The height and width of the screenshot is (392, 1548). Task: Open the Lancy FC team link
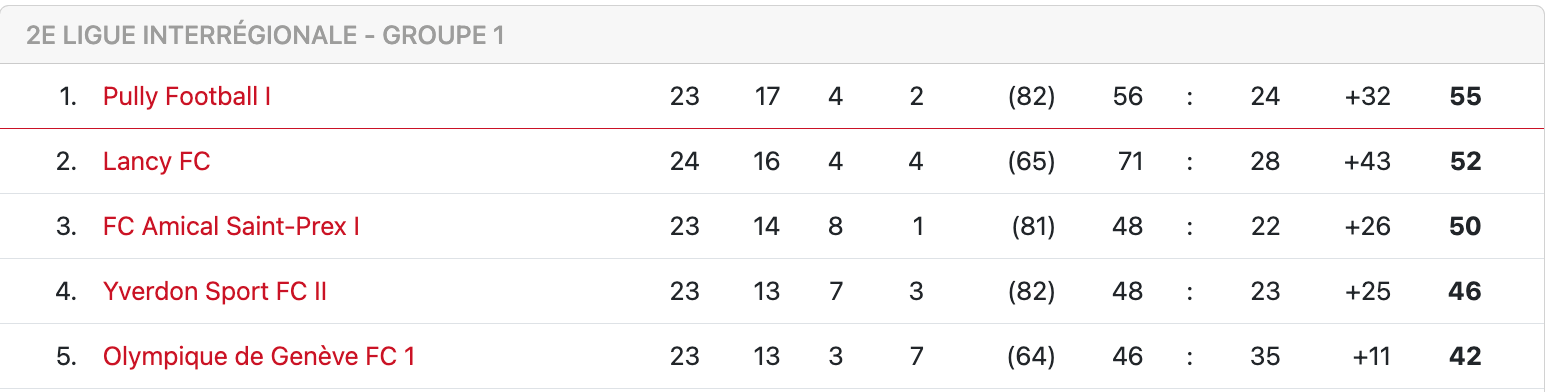coord(157,162)
